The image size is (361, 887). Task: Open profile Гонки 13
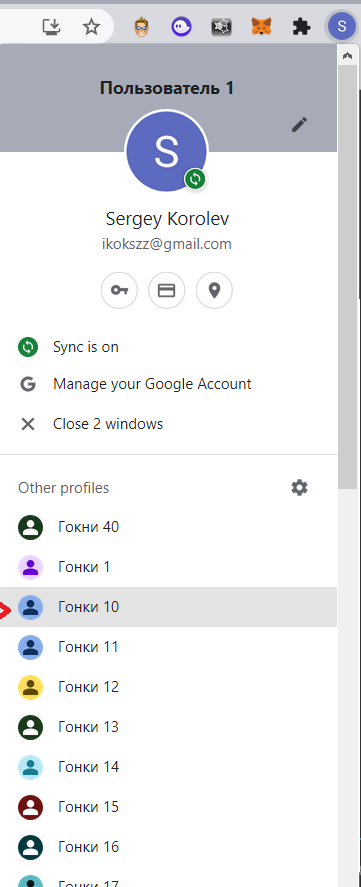click(x=168, y=727)
